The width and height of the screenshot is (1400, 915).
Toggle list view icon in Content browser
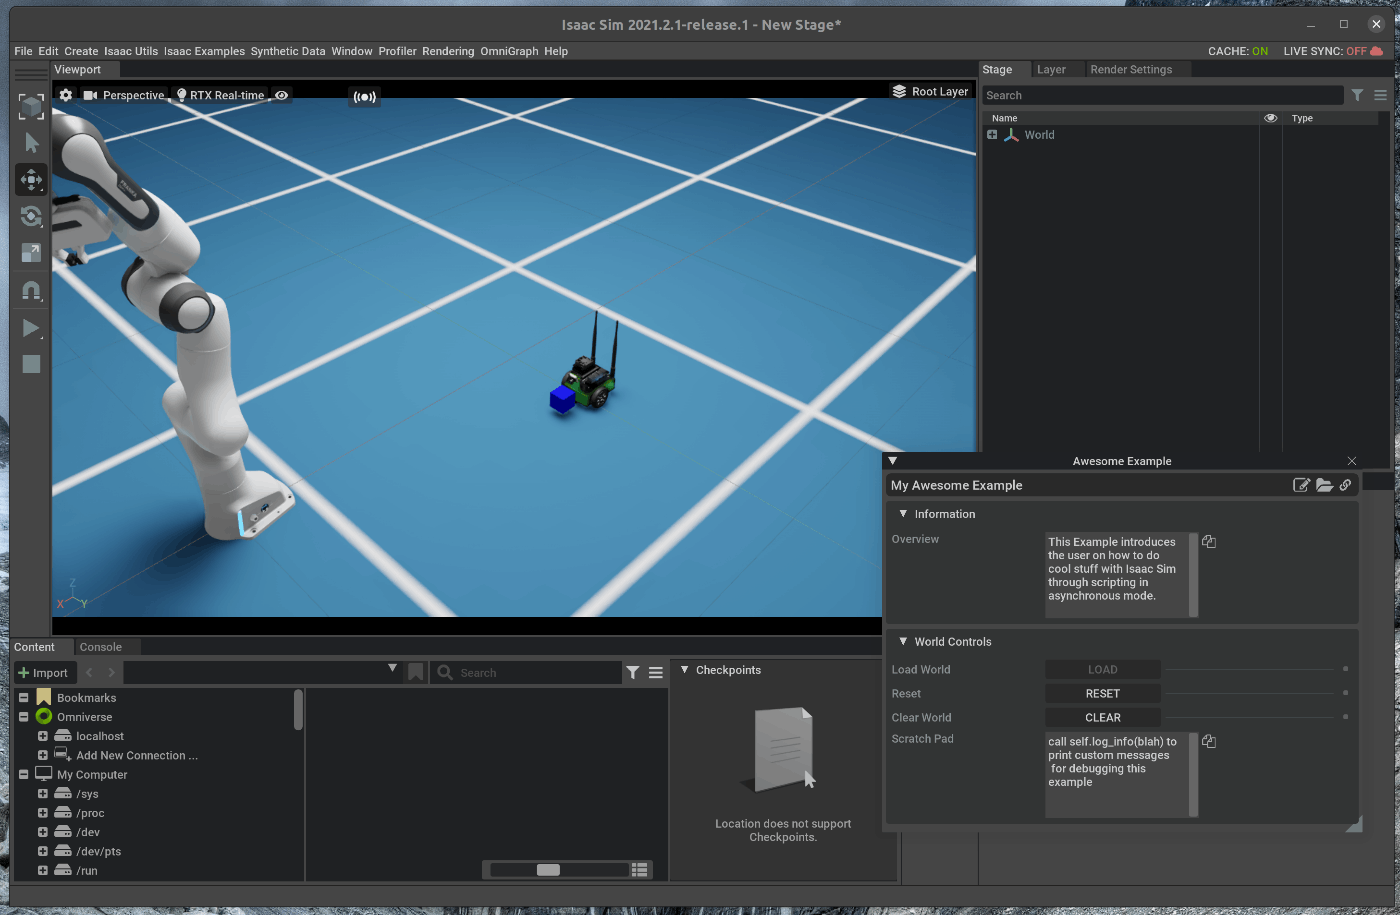640,870
